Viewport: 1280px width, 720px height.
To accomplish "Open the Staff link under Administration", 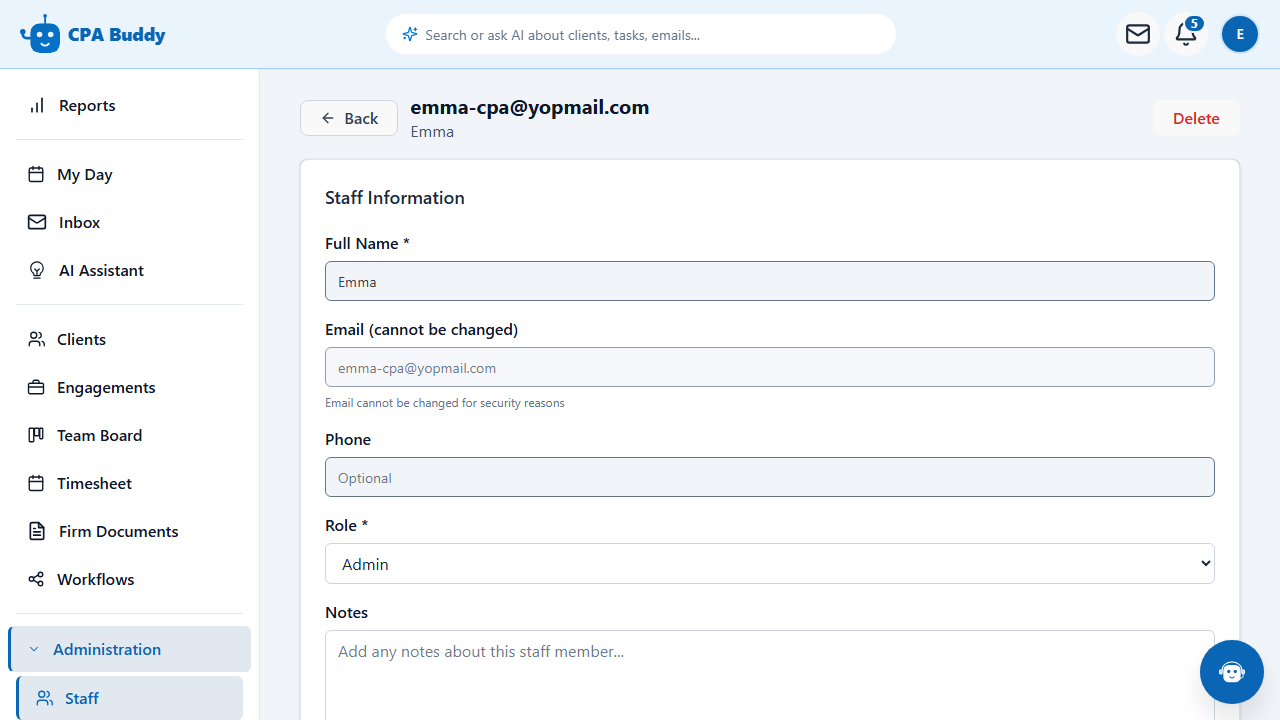I will [x=129, y=698].
